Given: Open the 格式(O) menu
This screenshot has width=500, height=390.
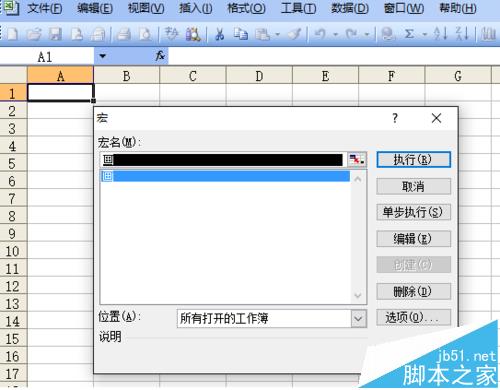Looking at the screenshot, I should [x=246, y=8].
